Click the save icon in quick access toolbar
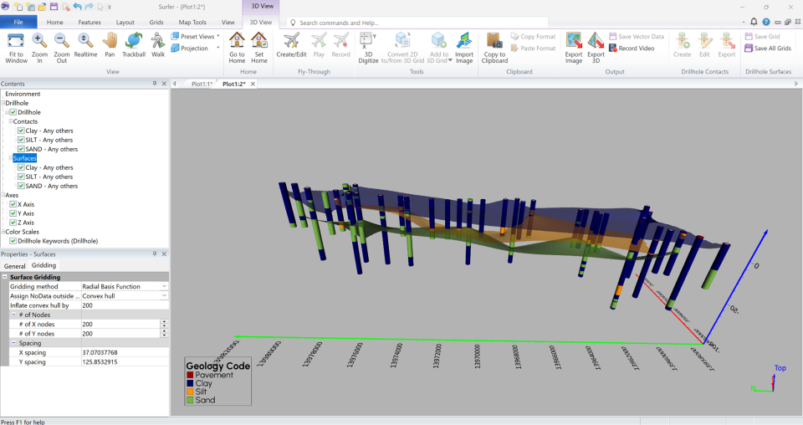Viewport: 803px width, 425px height. pos(54,7)
